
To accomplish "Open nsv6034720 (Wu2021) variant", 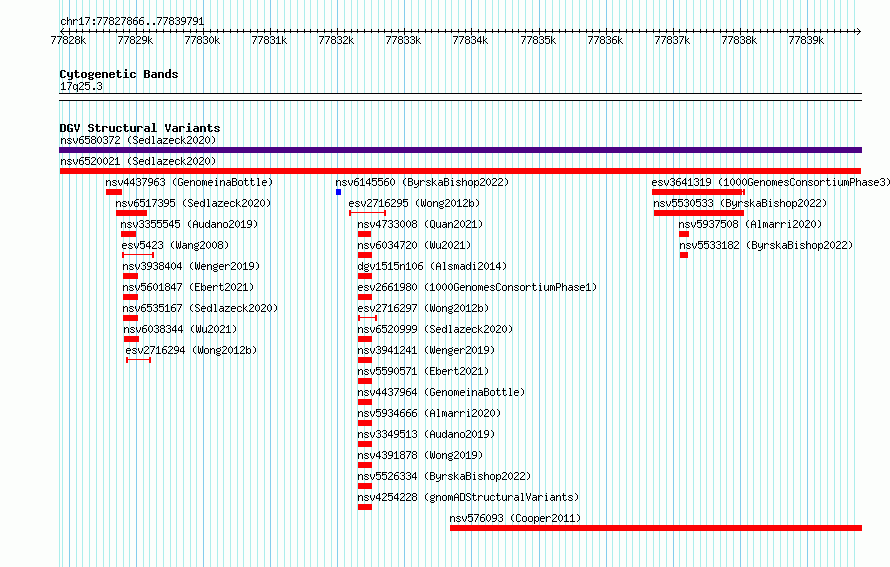I will click(x=414, y=245).
